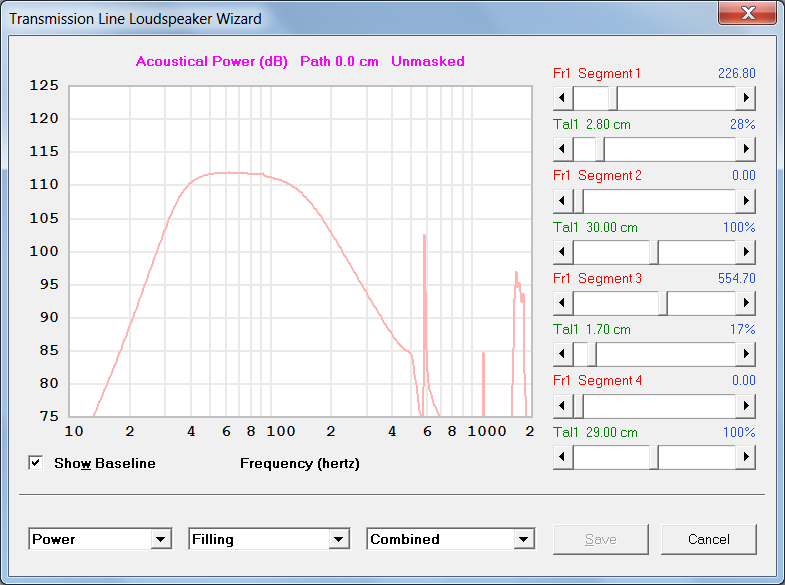Open the Power dropdown list

[161, 539]
